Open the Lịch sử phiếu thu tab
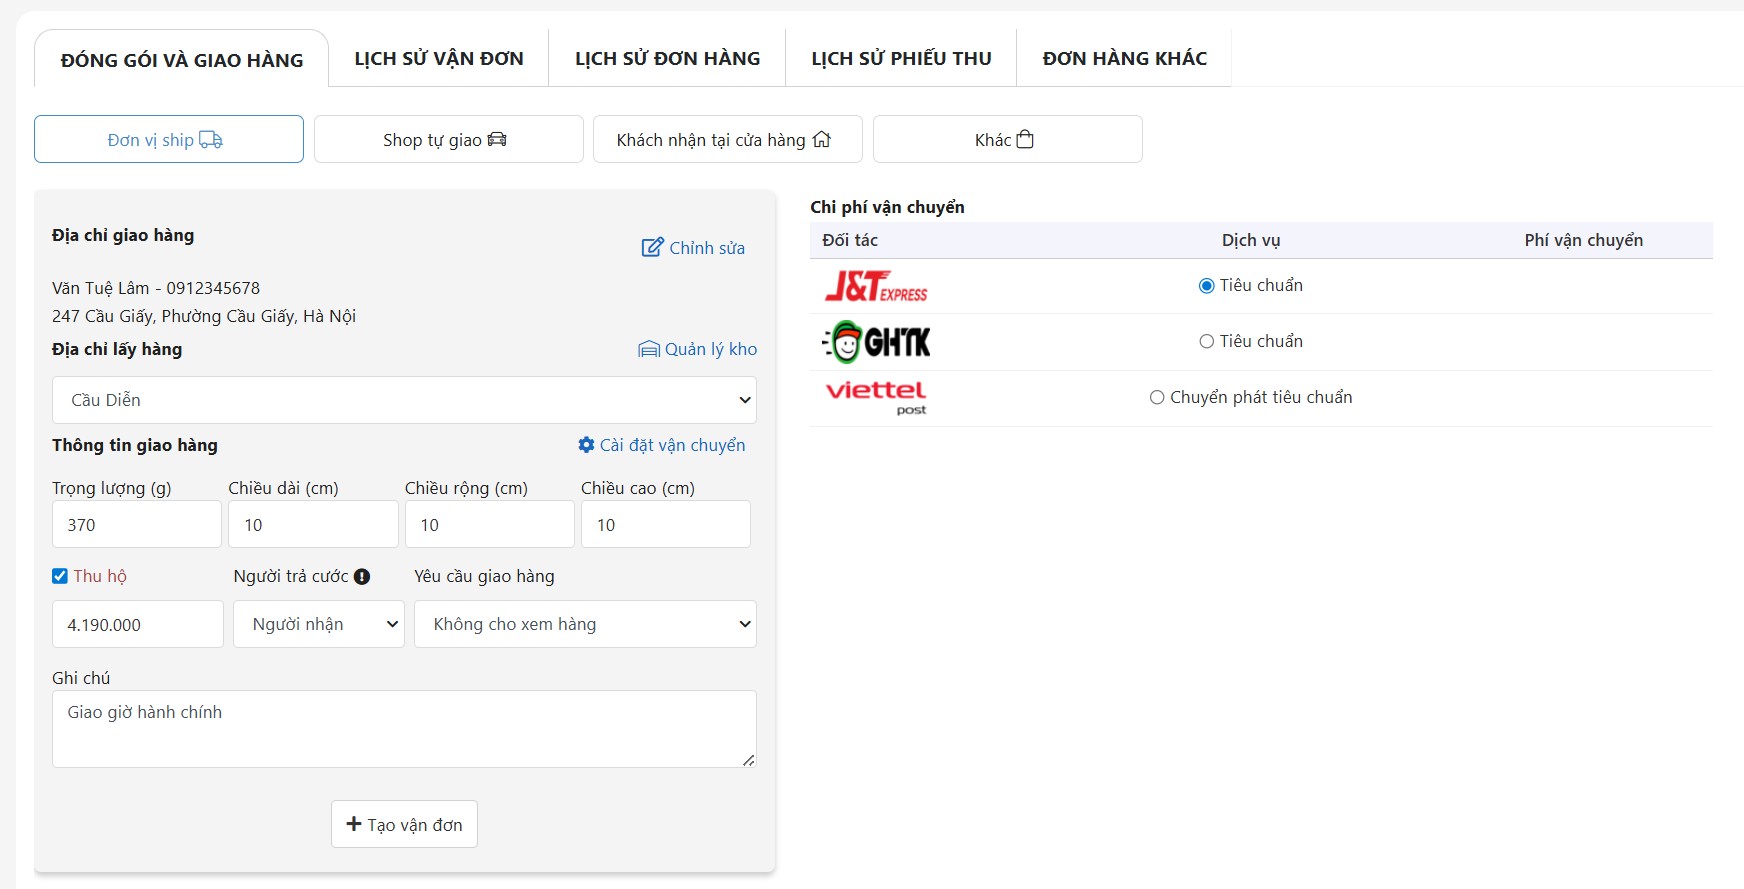This screenshot has height=889, width=1744. (x=901, y=59)
